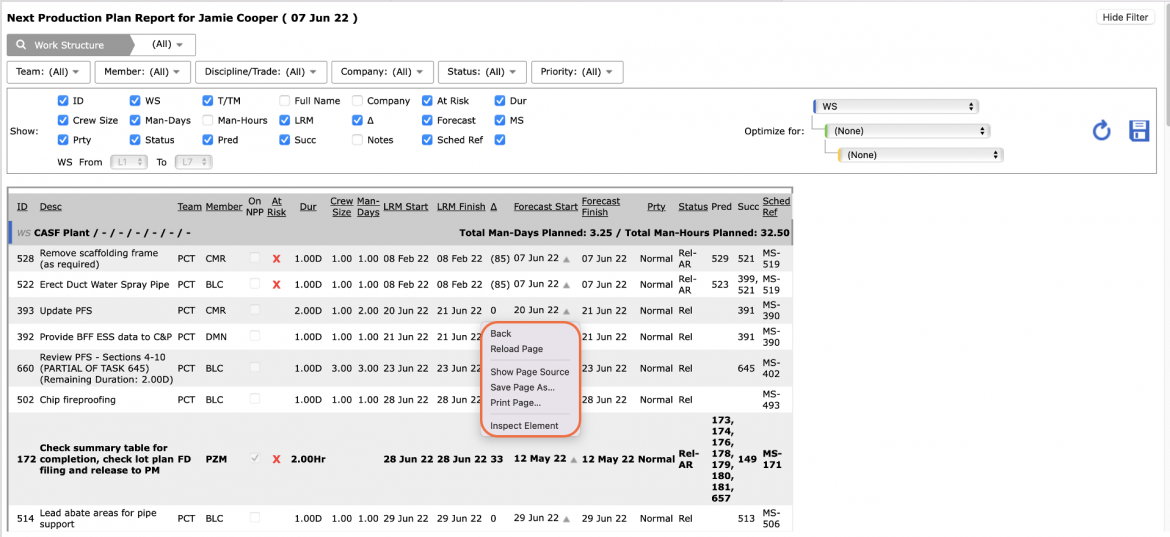Viewport: 1170px width, 537px height.
Task: Click 'Provide BFF ESS data to C&P' description
Action: 107,336
